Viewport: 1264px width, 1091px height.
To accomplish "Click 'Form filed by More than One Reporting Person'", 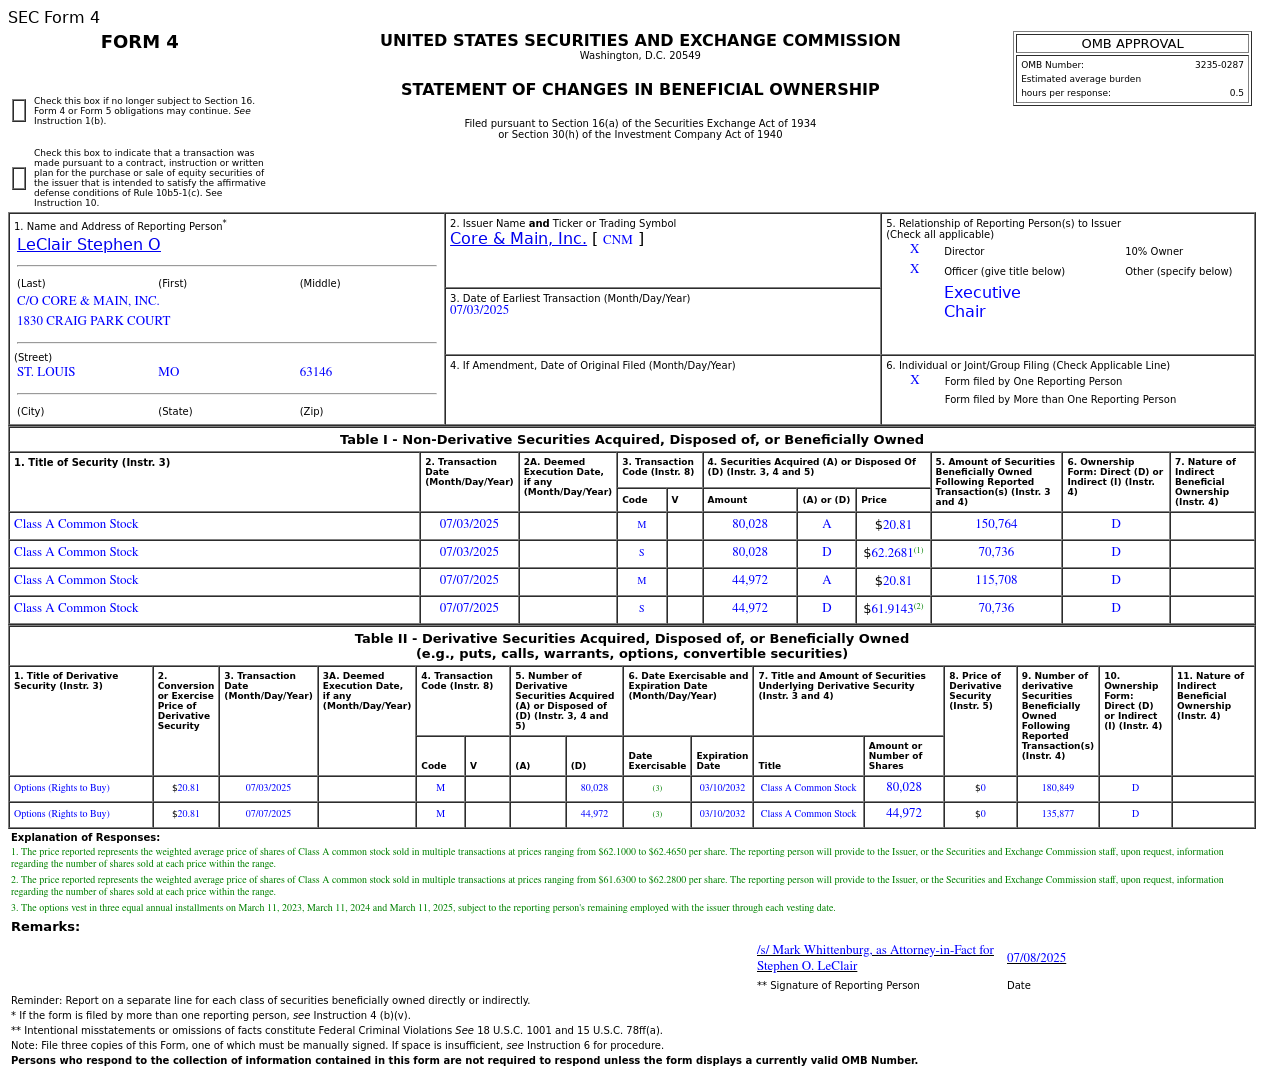I will tap(1060, 400).
